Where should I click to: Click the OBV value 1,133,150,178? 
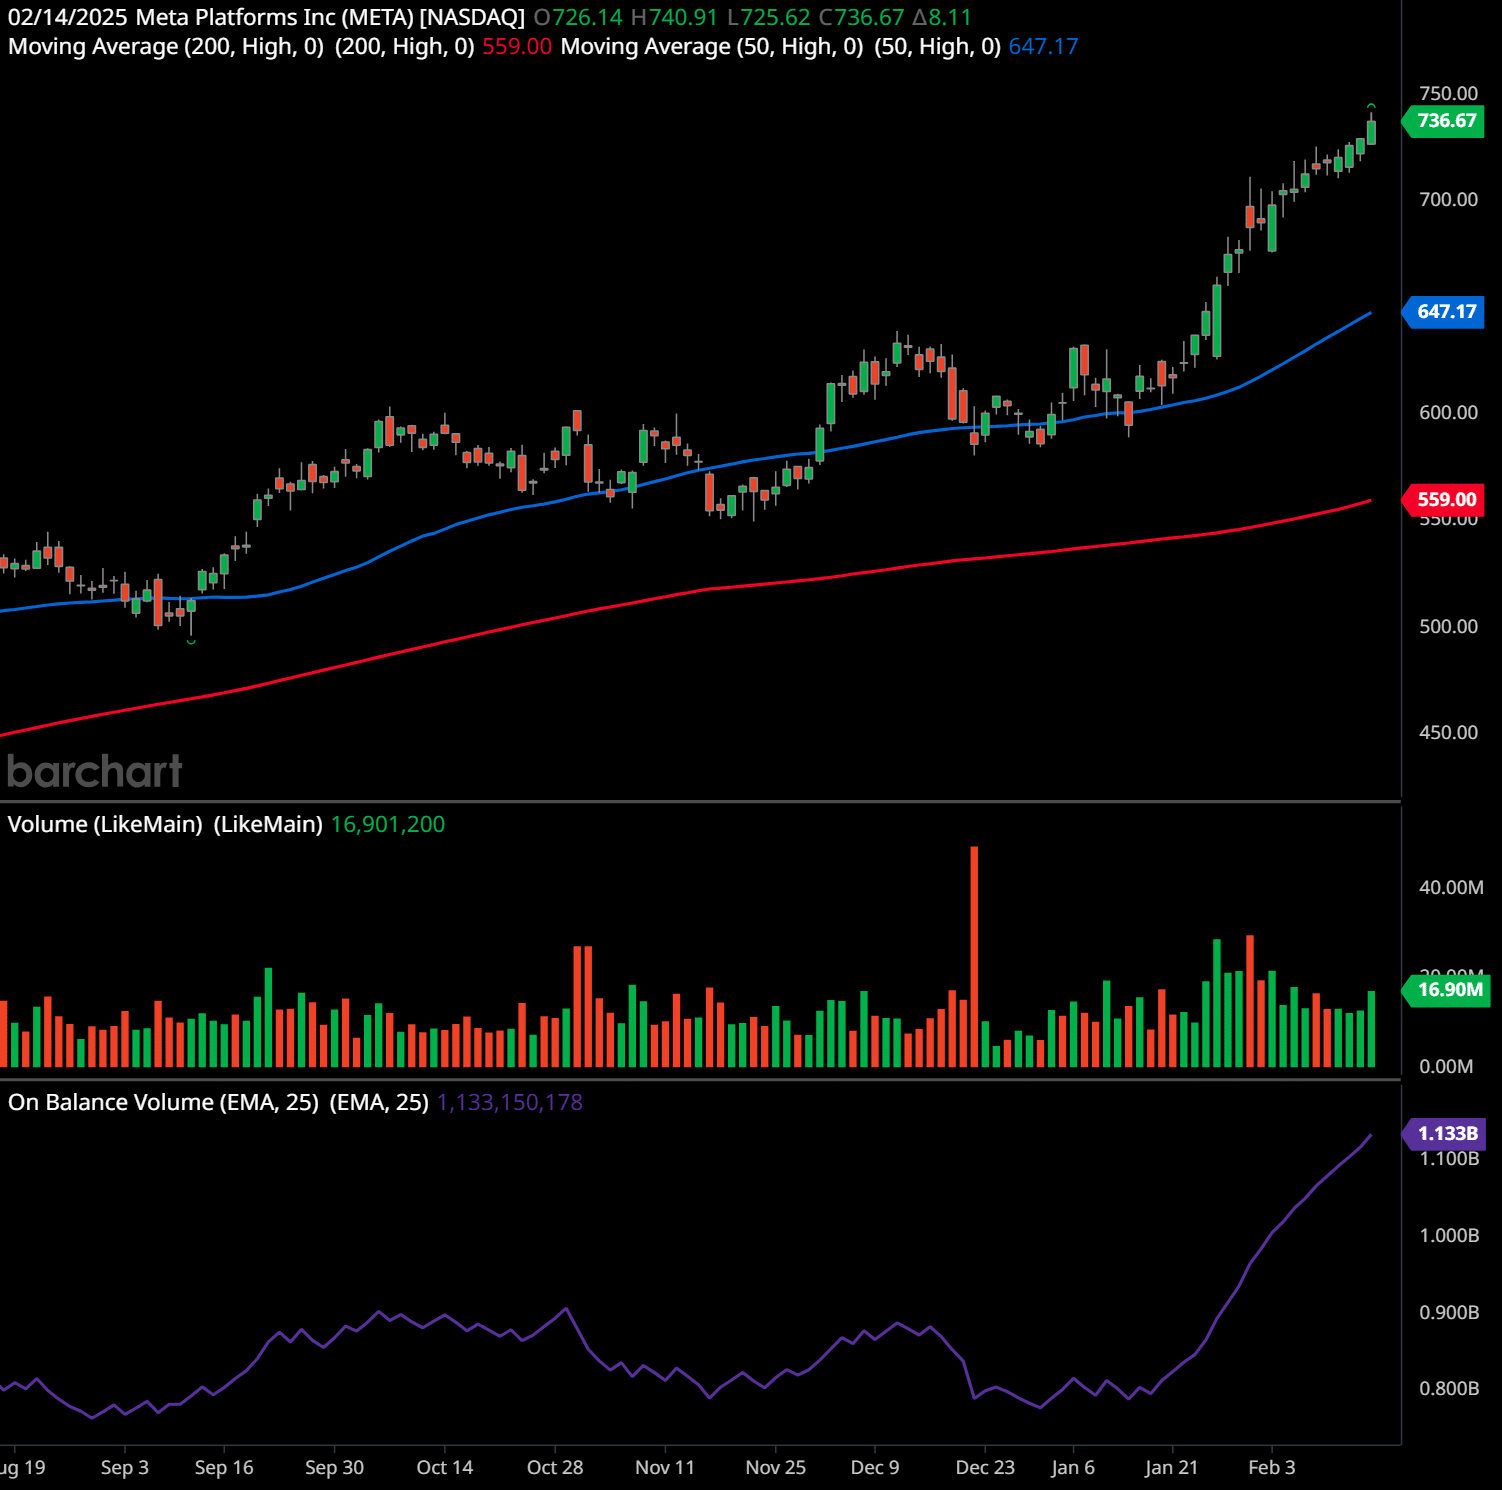[x=510, y=1102]
